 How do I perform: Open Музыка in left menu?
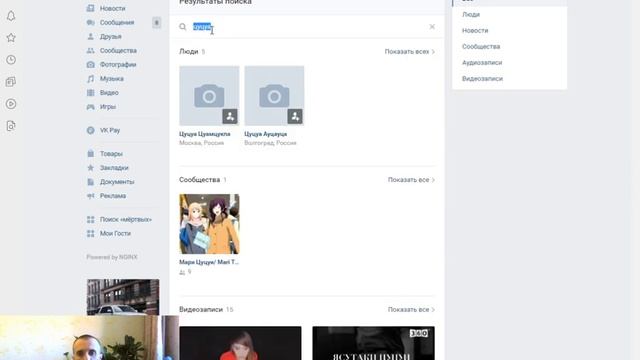112,78
